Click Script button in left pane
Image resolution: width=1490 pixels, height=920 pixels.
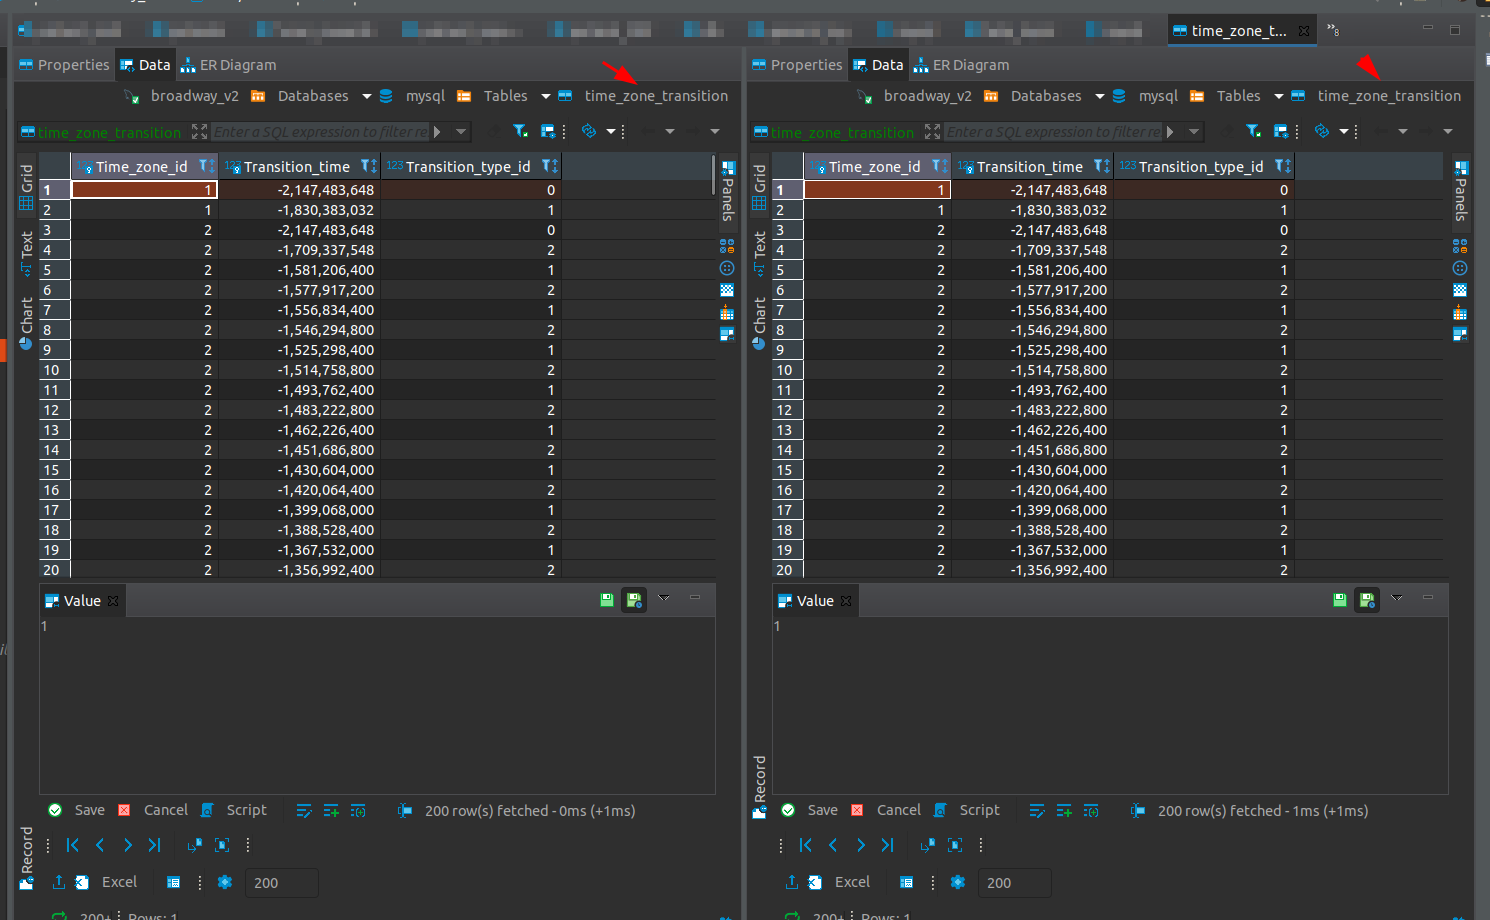(234, 810)
